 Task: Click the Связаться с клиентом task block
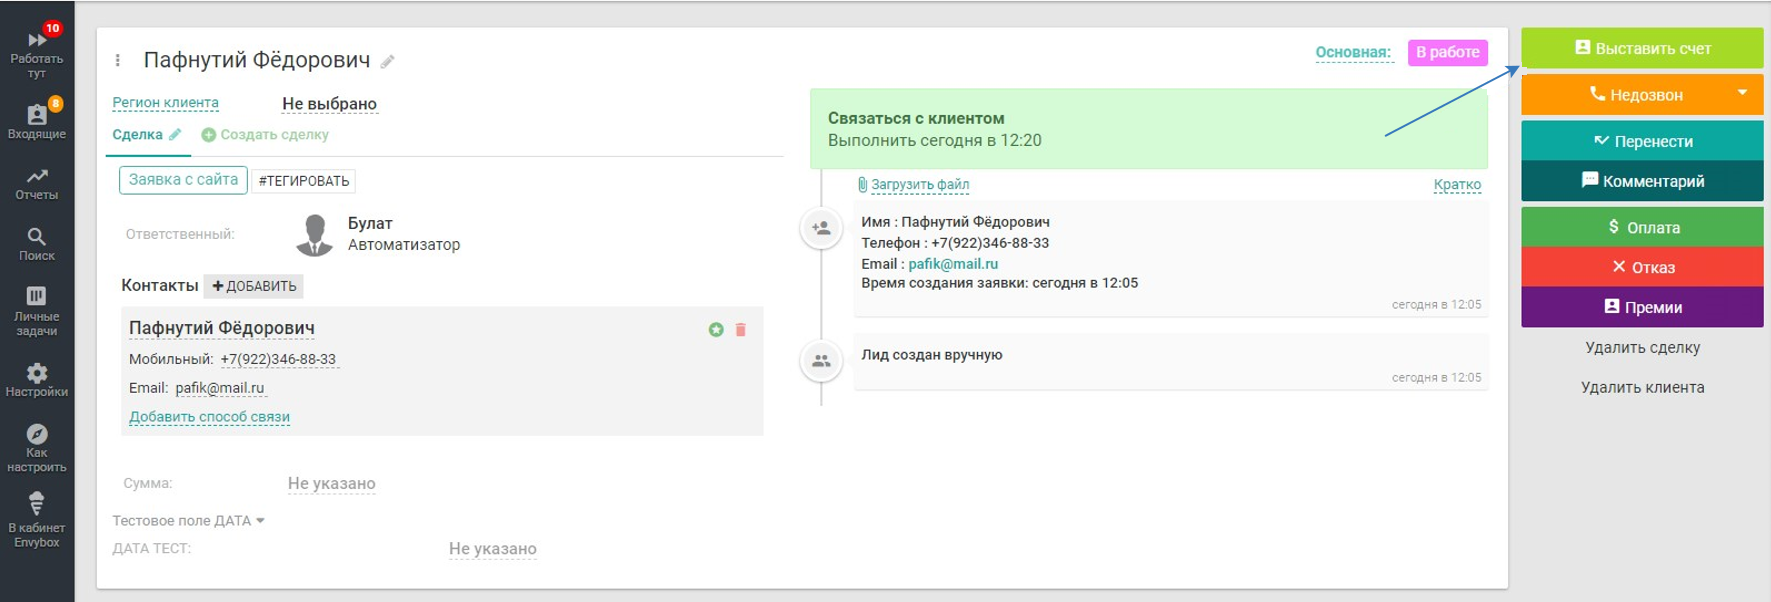click(x=1148, y=129)
